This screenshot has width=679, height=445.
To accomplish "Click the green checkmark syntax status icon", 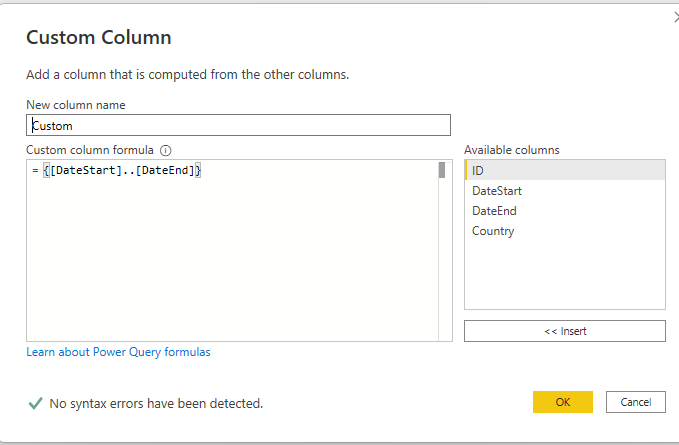I will pos(36,403).
